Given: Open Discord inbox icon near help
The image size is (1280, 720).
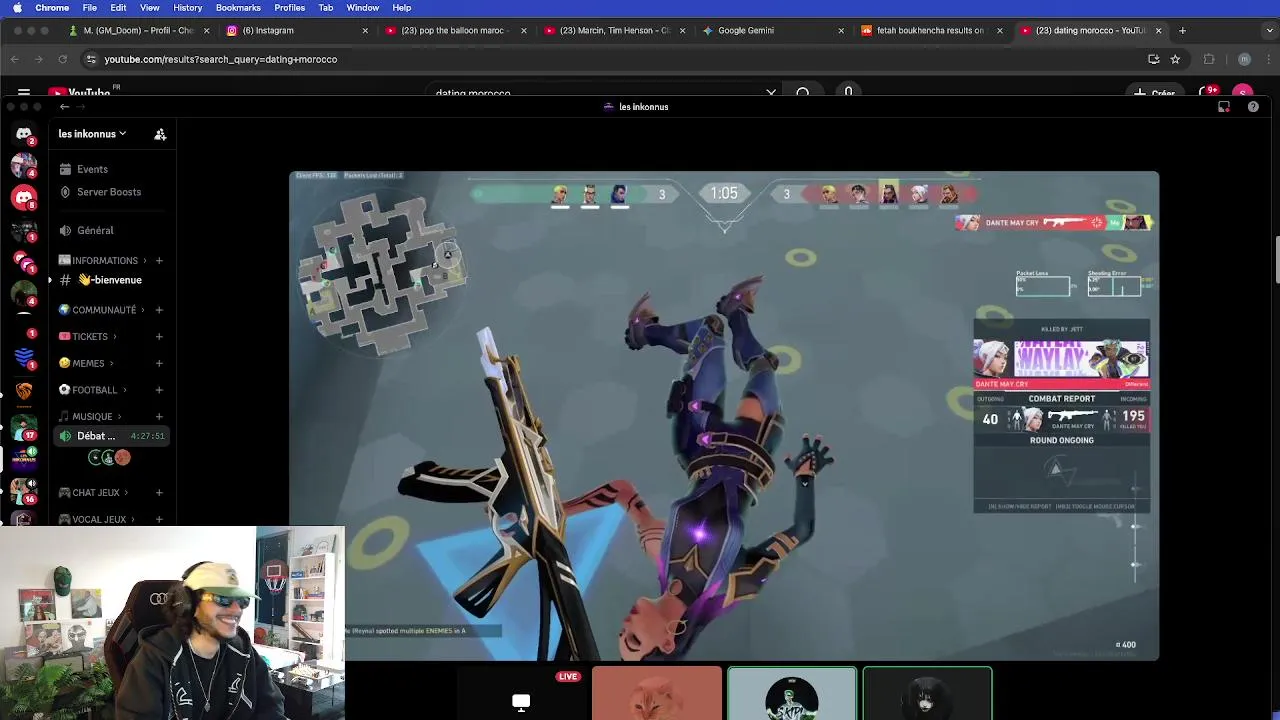Looking at the screenshot, I should [1224, 107].
